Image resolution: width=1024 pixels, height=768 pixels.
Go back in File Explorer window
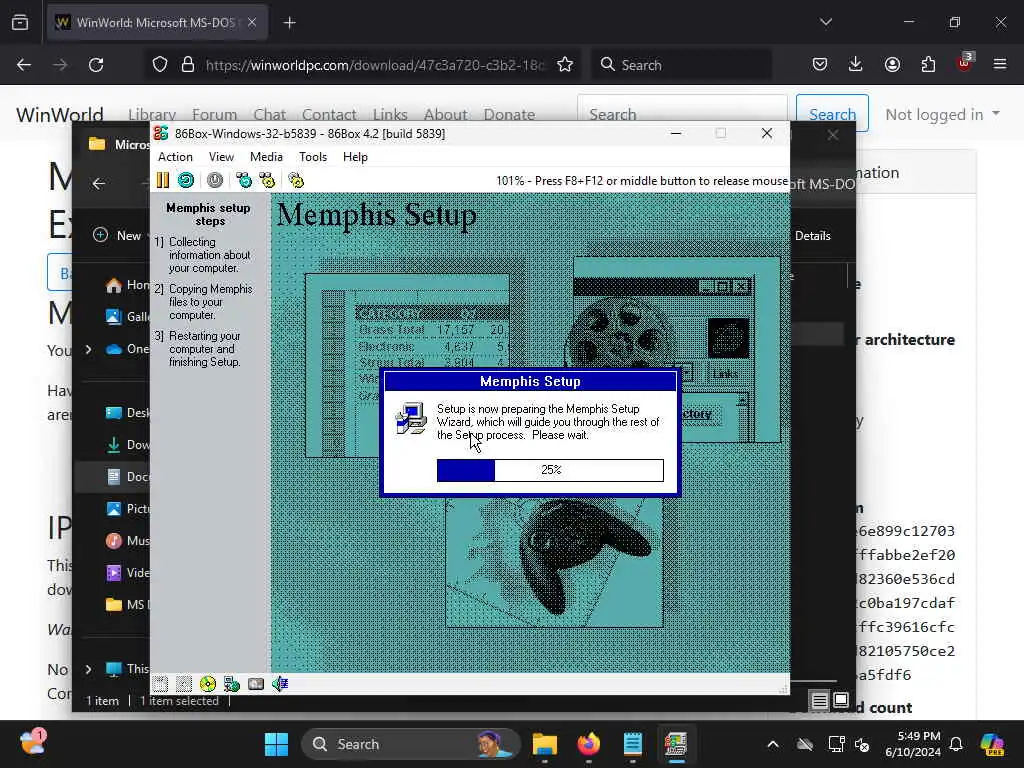point(99,184)
